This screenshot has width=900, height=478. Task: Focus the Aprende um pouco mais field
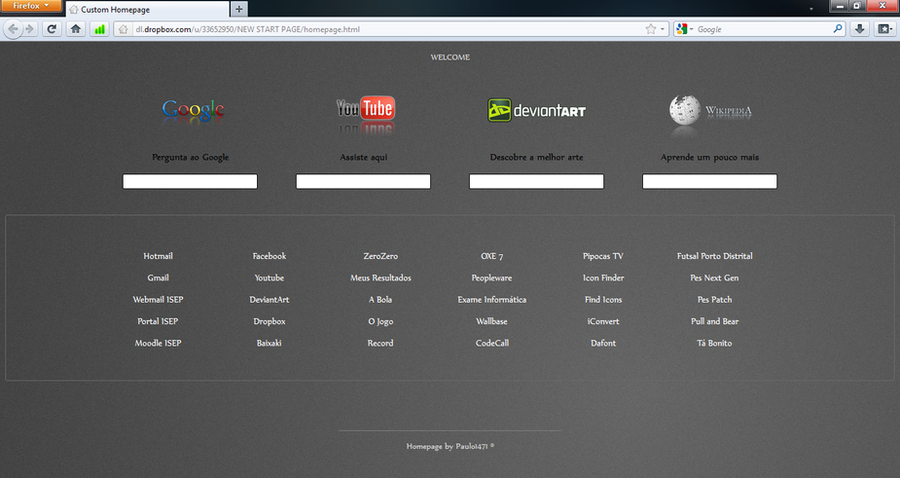point(710,181)
